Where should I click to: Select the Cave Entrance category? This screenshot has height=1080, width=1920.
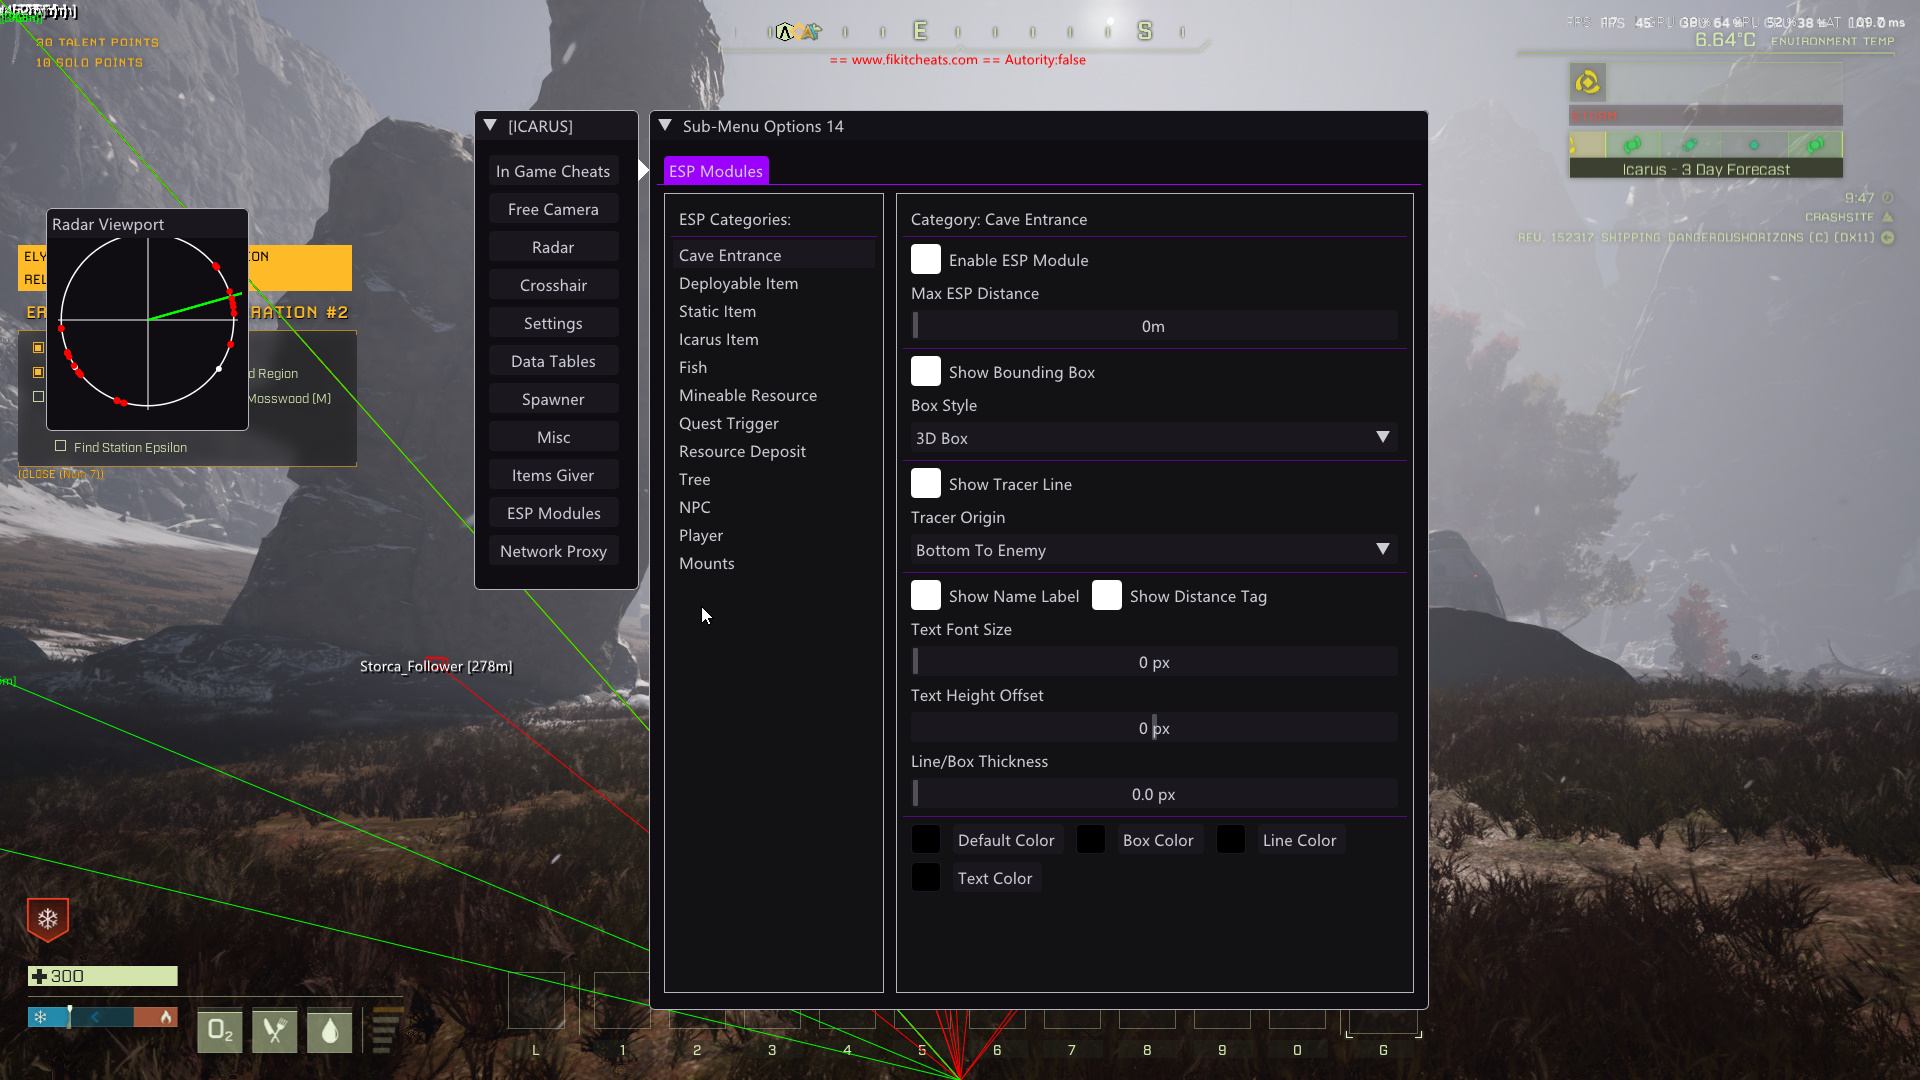click(x=774, y=255)
